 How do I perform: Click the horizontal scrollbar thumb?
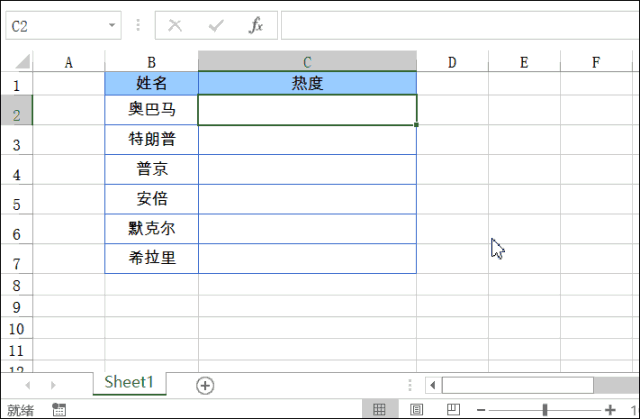[518, 385]
